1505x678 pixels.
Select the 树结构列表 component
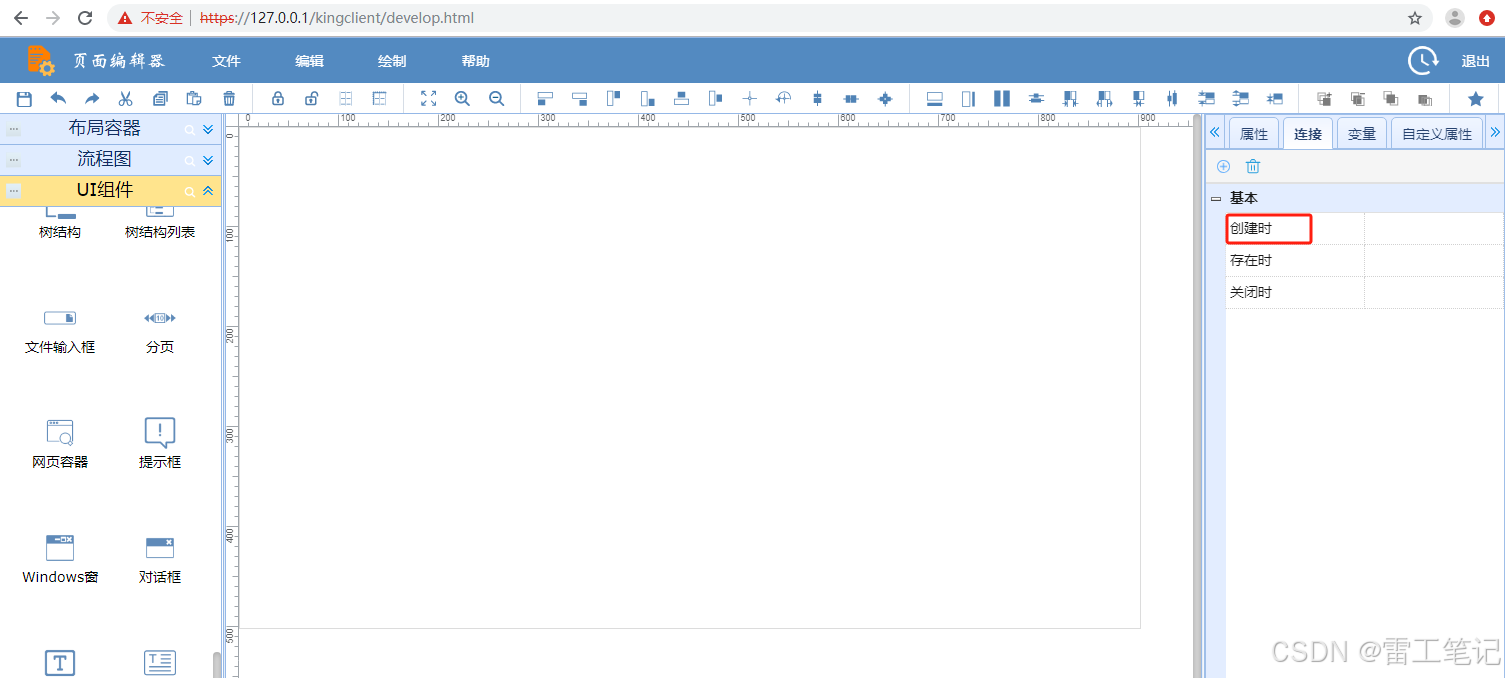click(x=160, y=223)
